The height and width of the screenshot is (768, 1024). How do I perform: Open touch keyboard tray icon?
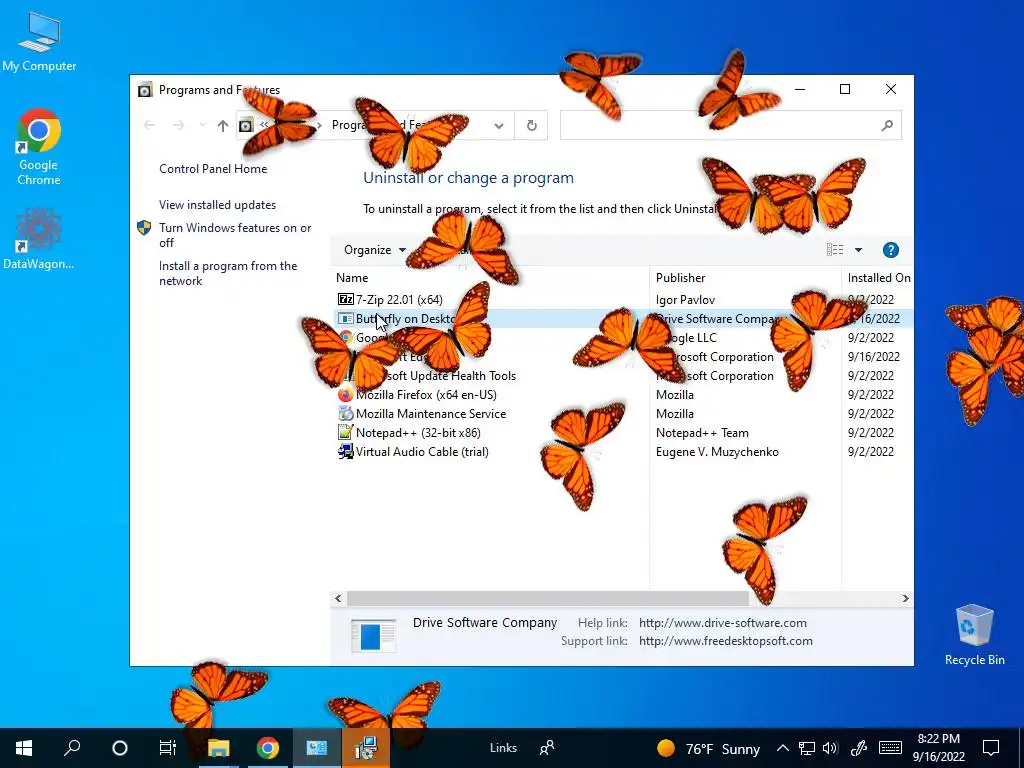[890, 748]
